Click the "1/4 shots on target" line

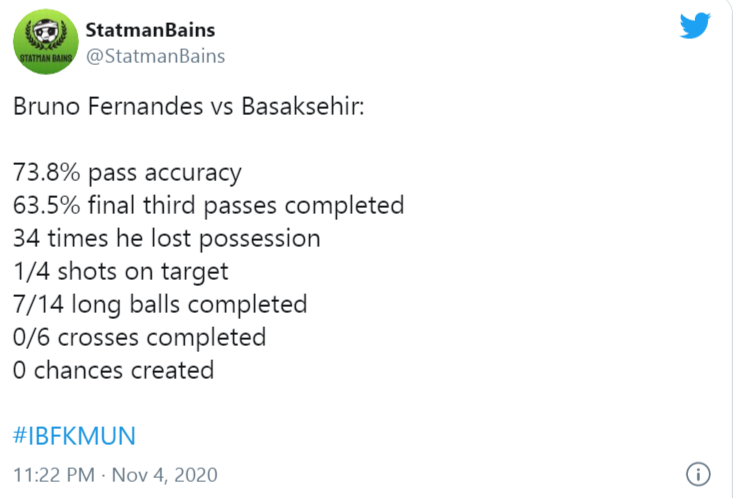[x=121, y=271]
